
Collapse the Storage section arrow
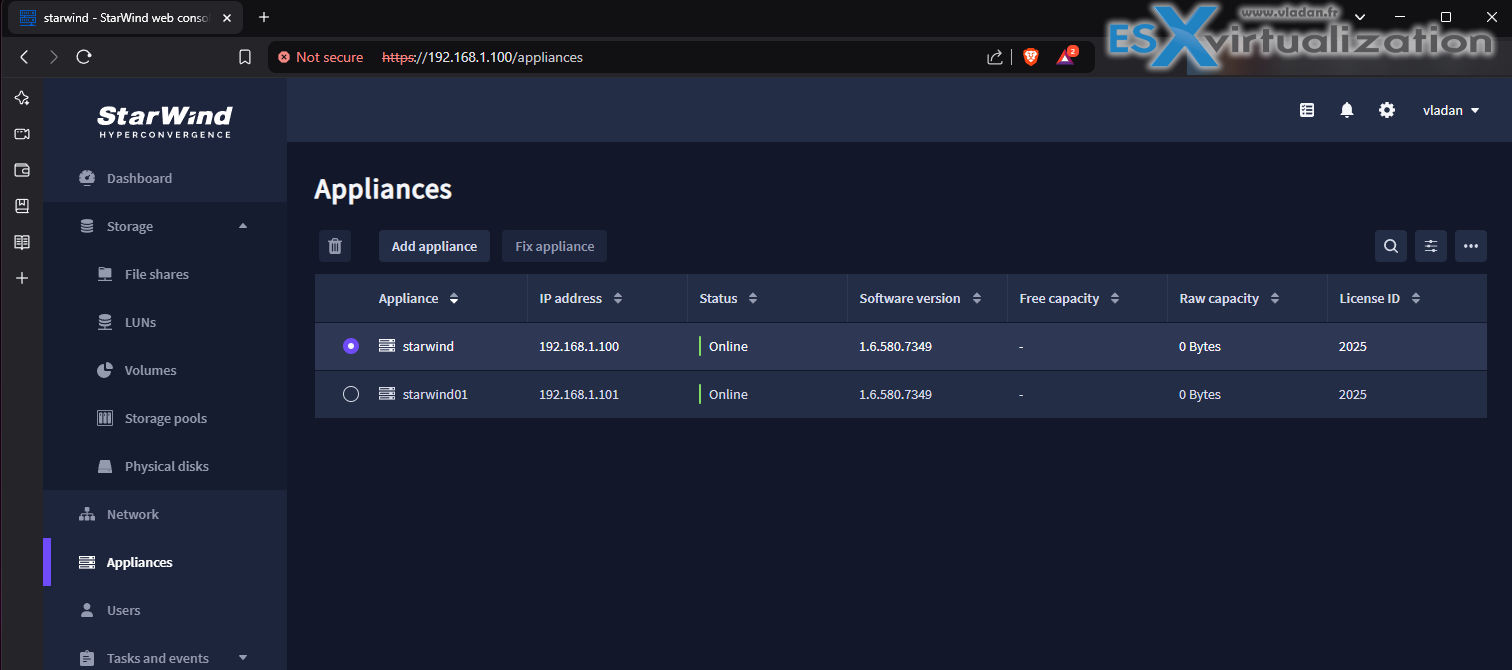[243, 226]
